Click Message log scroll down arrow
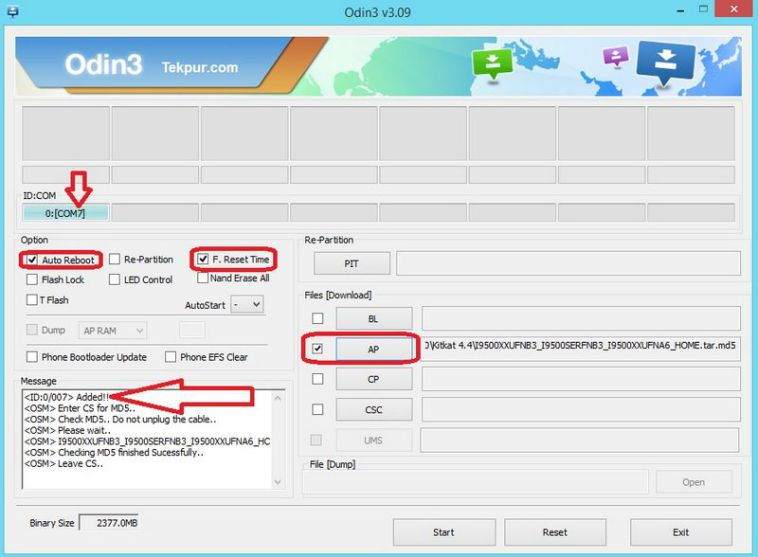This screenshot has height=557, width=758. click(278, 482)
